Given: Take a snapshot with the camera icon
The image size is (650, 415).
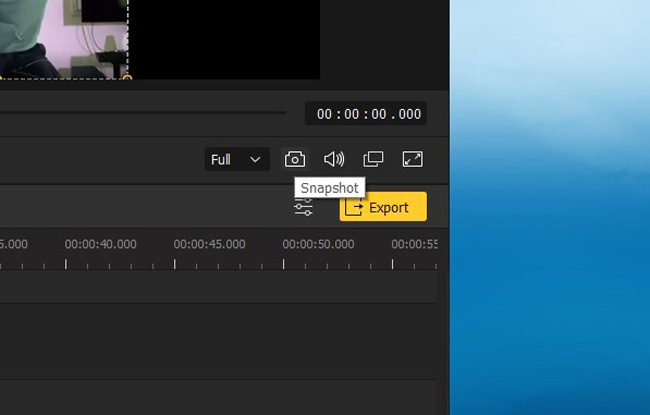Looking at the screenshot, I should pos(295,159).
